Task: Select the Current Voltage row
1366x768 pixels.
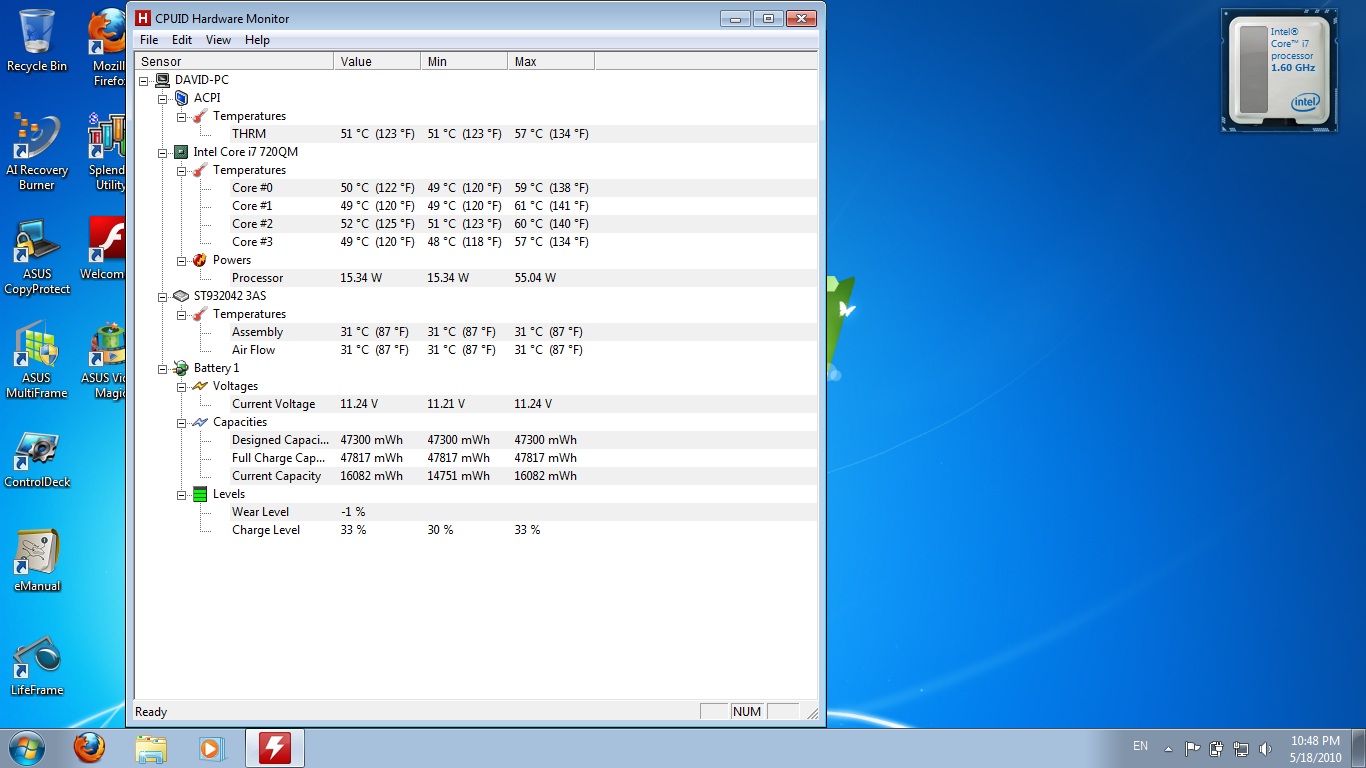Action: [x=476, y=404]
